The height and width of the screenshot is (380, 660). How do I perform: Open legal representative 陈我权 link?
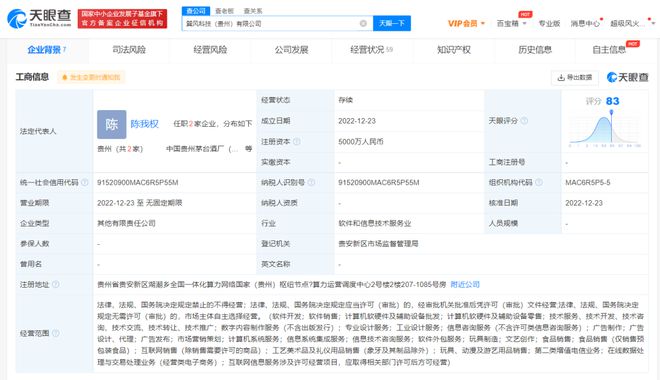[144, 124]
